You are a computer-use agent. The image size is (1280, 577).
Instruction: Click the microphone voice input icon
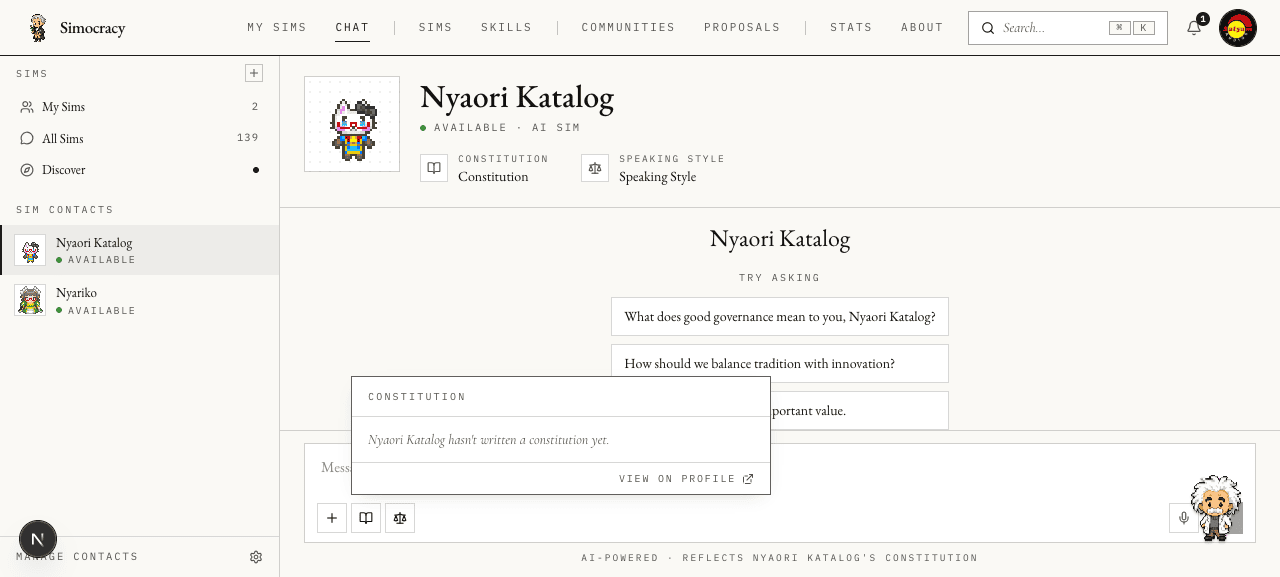click(x=1184, y=518)
